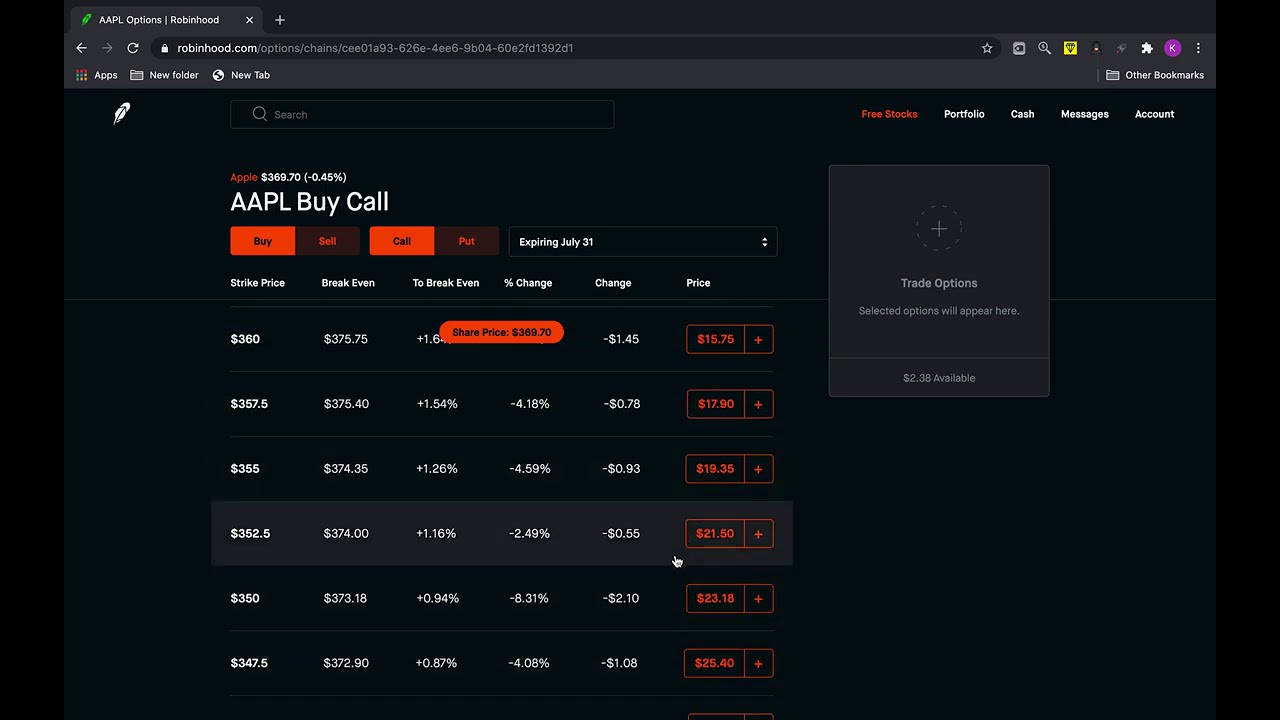Open the price tag extension

(1019, 48)
